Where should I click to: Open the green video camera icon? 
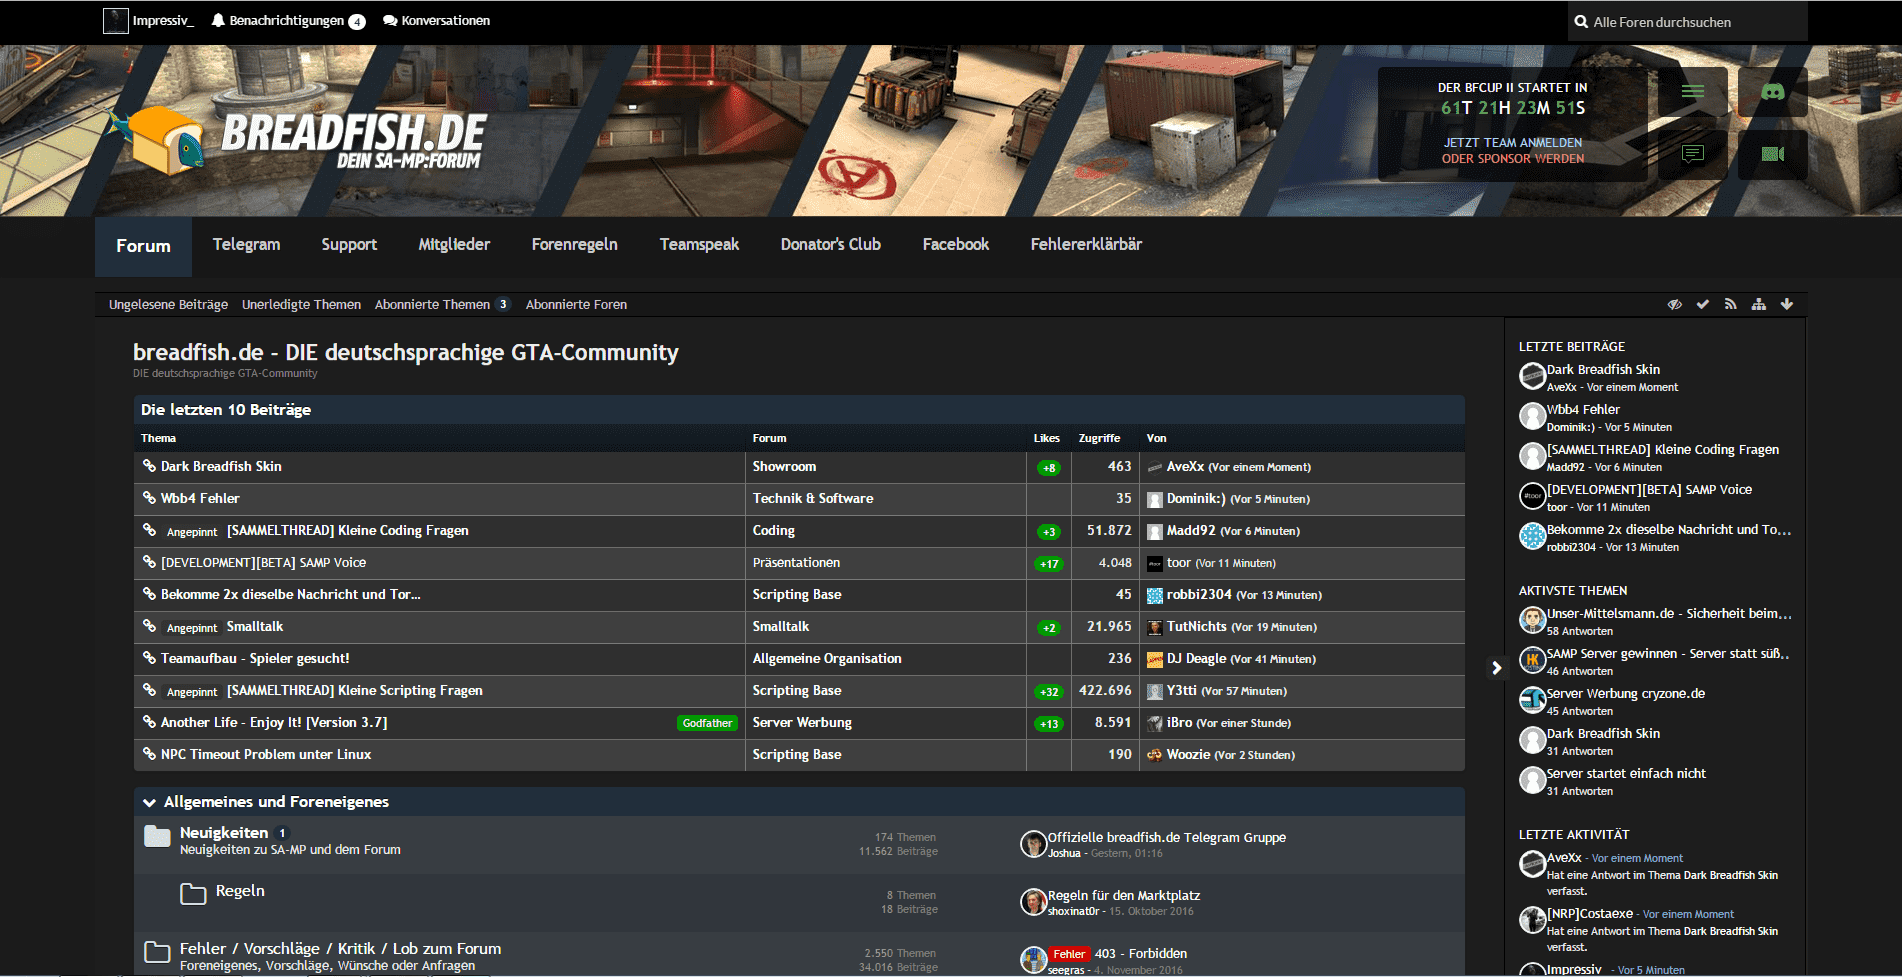click(x=1772, y=154)
